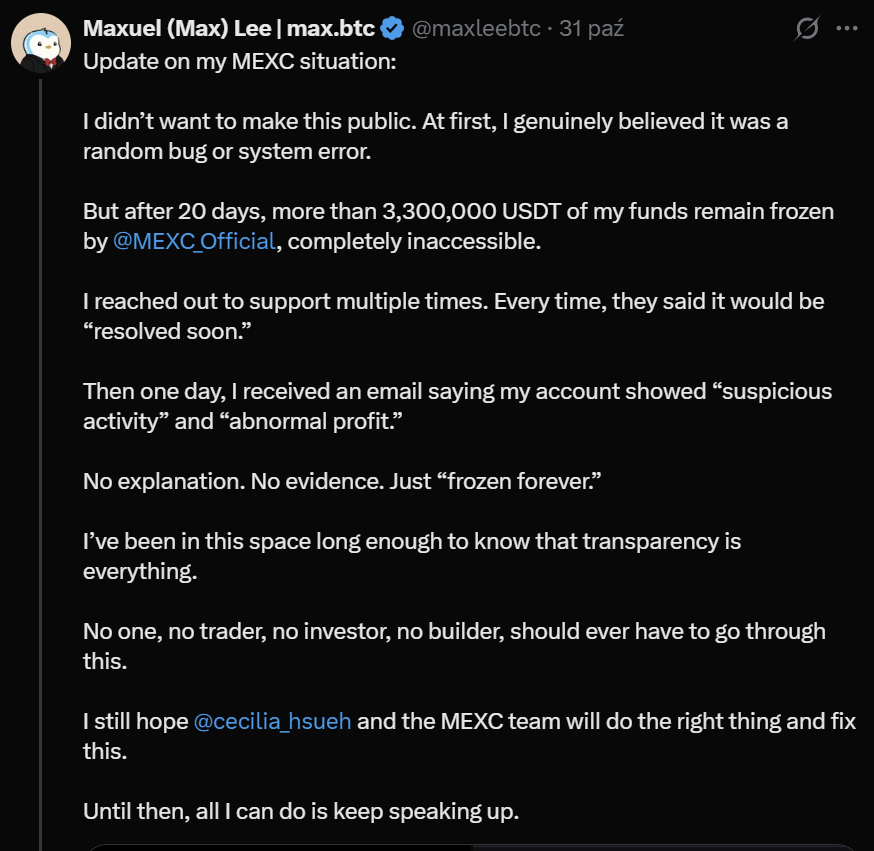Open the three-dot more options menu
Screen dimensions: 874x851
(846, 29)
